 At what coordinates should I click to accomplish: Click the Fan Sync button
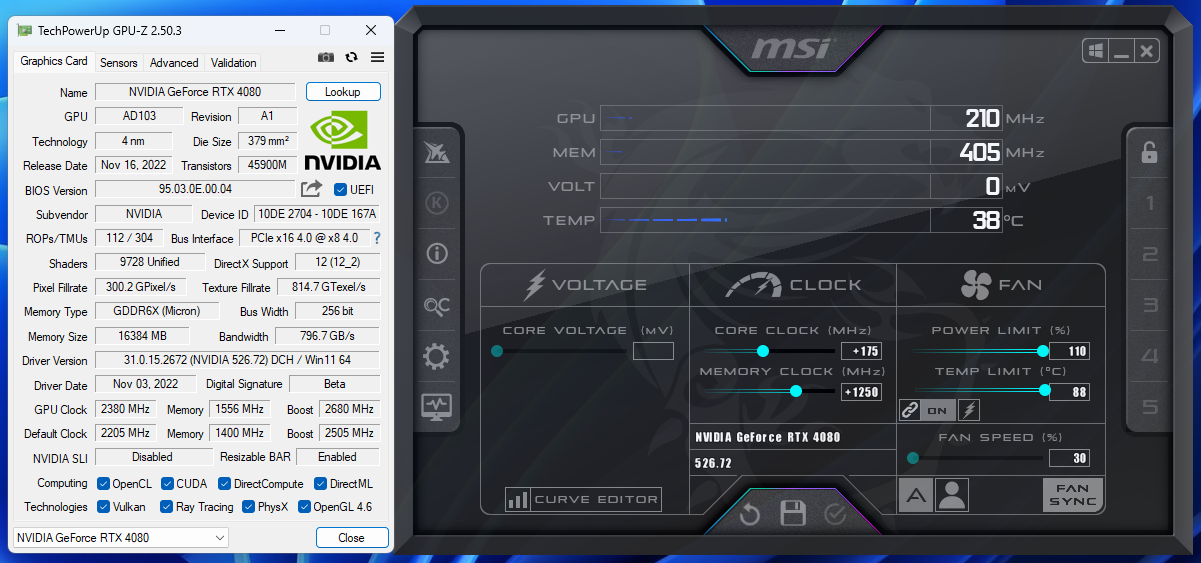click(1073, 494)
